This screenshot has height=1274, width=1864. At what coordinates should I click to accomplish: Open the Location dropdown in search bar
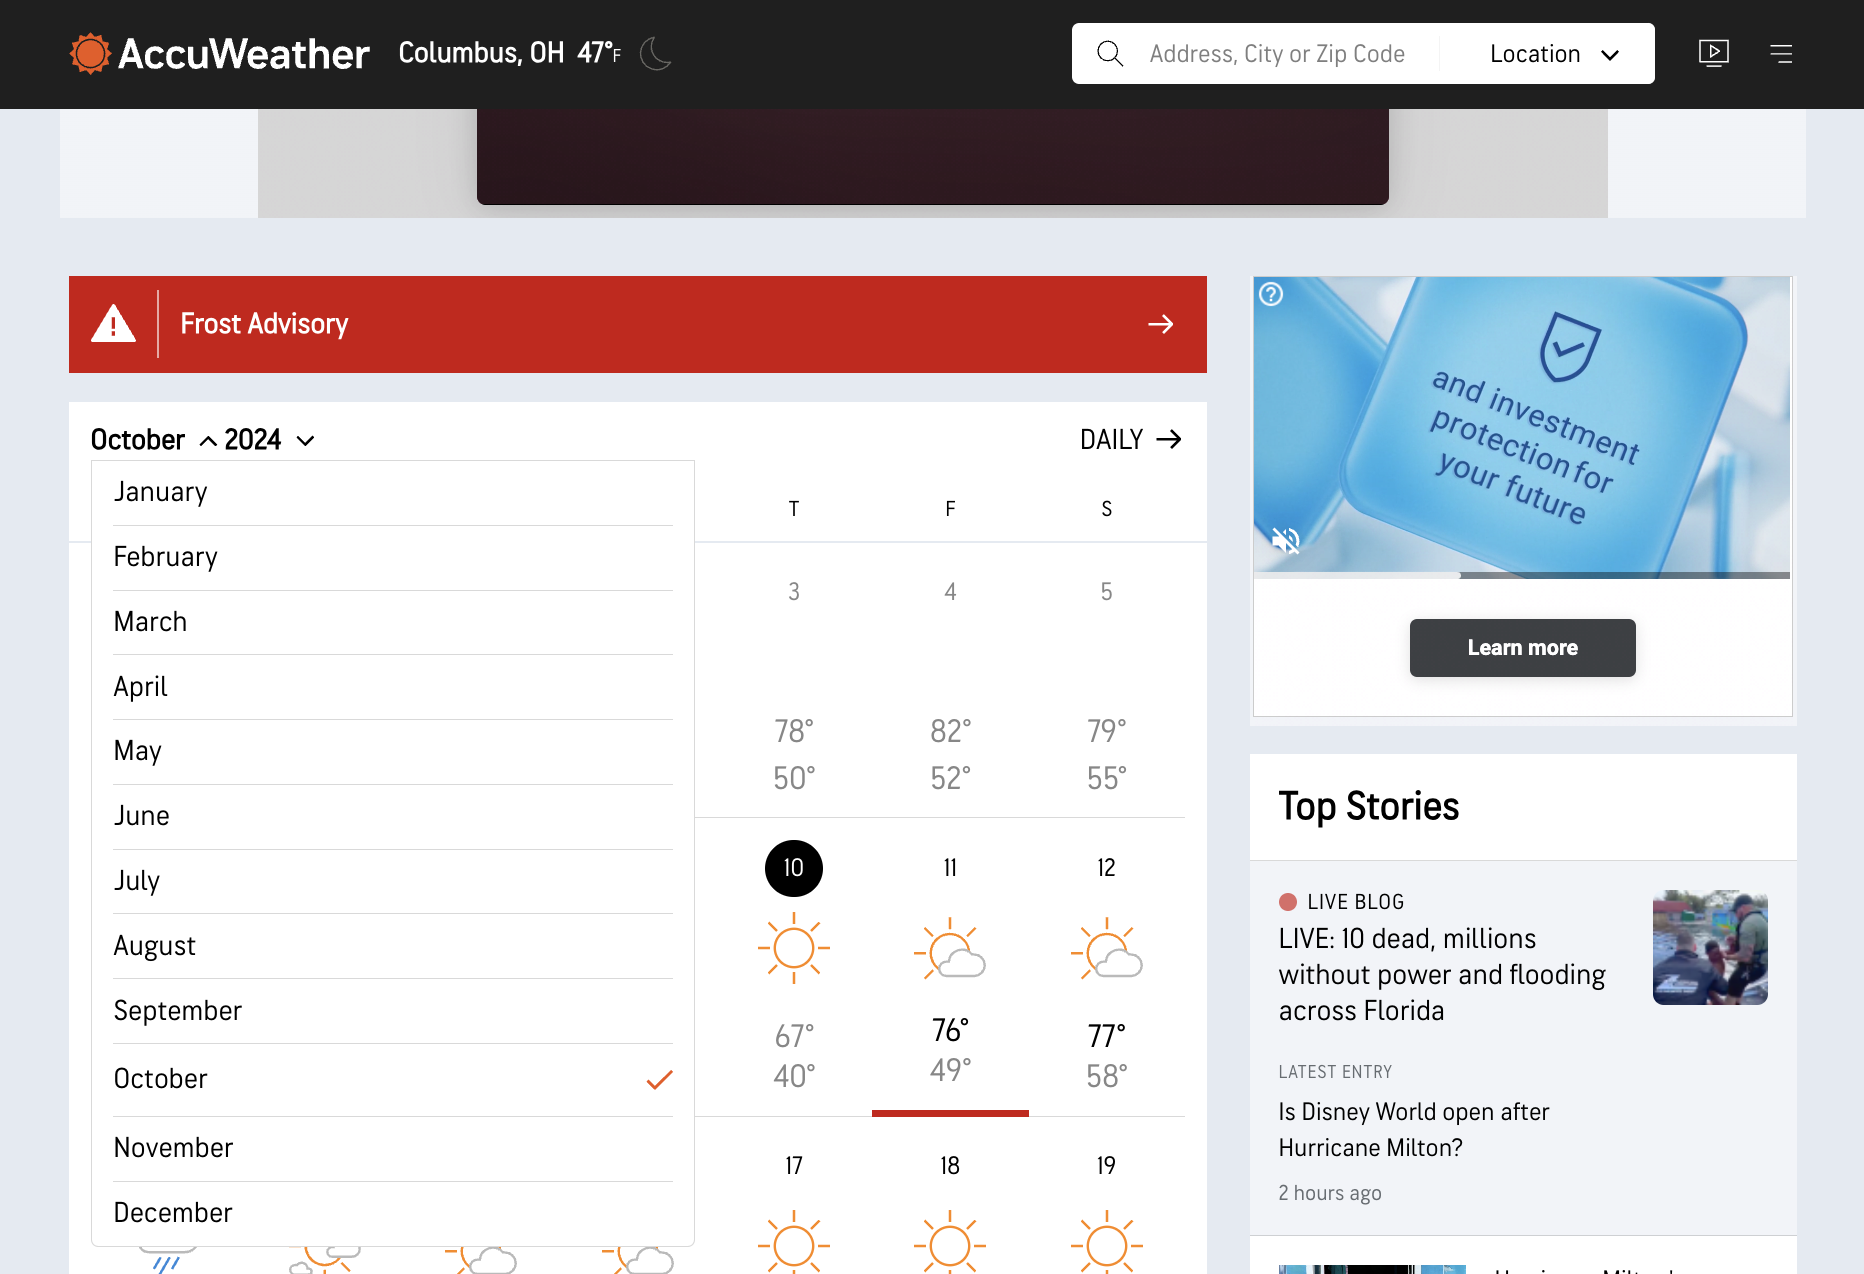click(1553, 54)
